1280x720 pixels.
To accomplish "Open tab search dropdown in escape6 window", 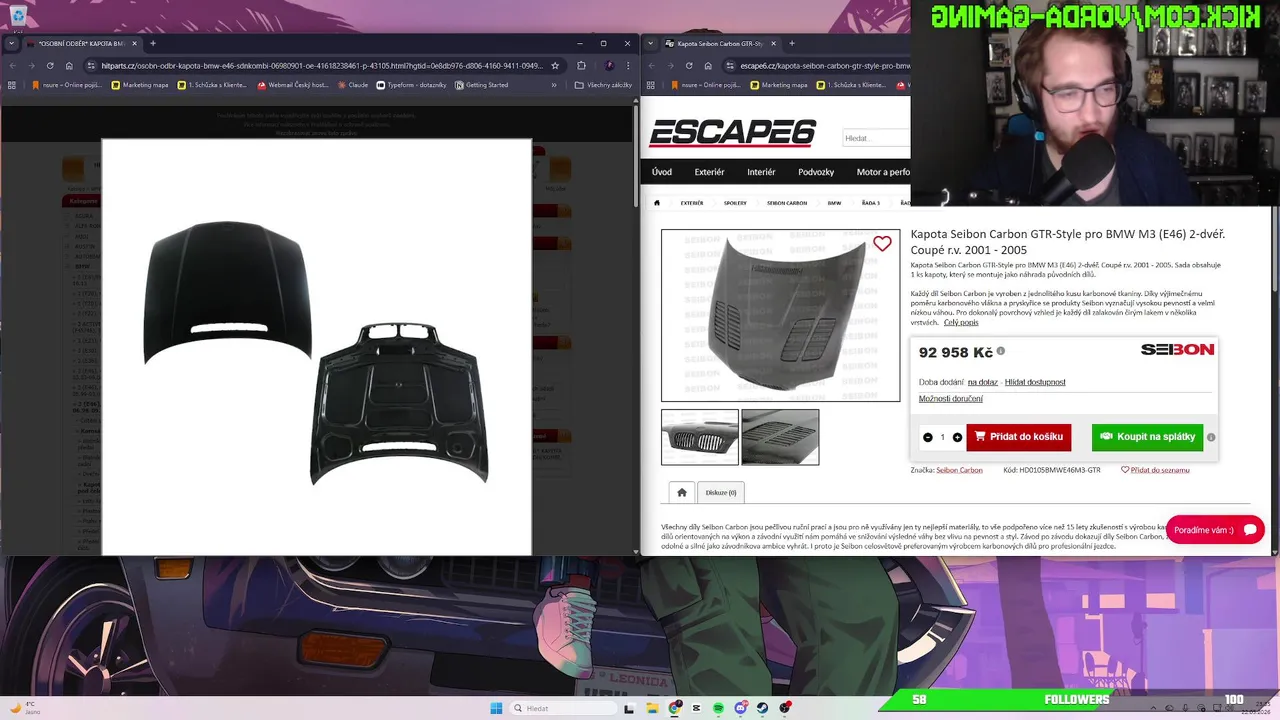I will [651, 43].
